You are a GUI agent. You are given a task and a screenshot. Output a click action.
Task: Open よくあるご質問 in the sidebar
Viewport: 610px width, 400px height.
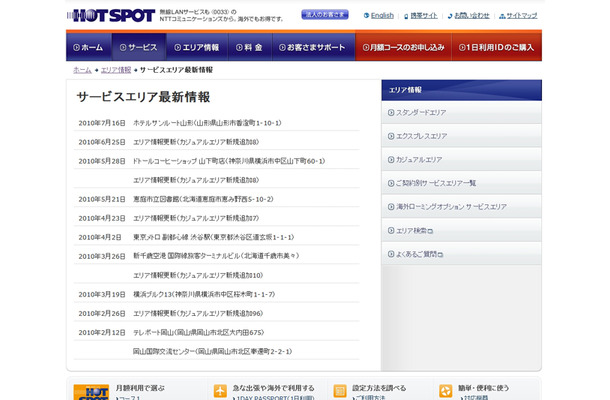coord(461,254)
